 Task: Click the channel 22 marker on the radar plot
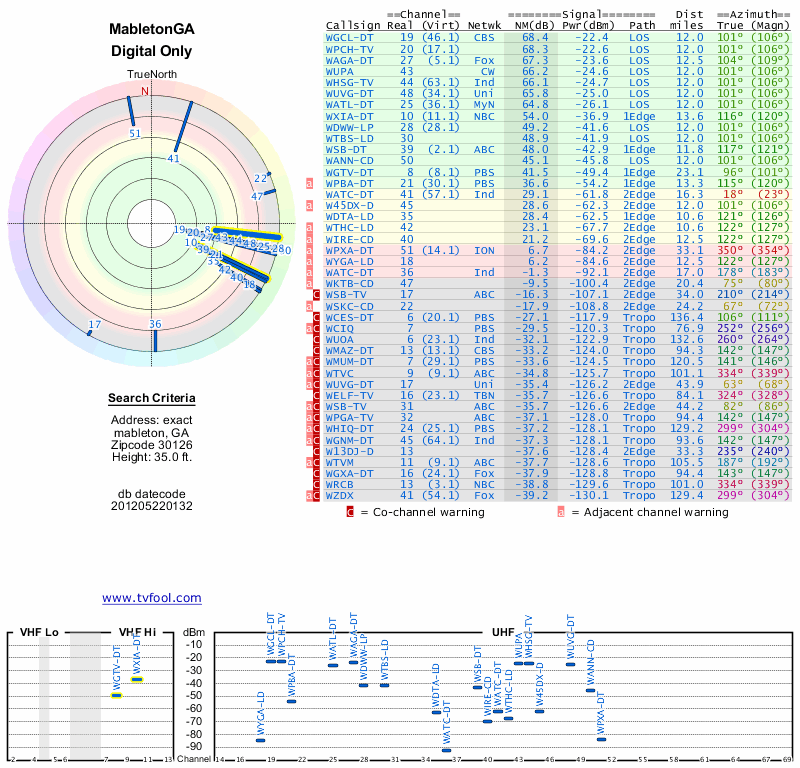(269, 174)
